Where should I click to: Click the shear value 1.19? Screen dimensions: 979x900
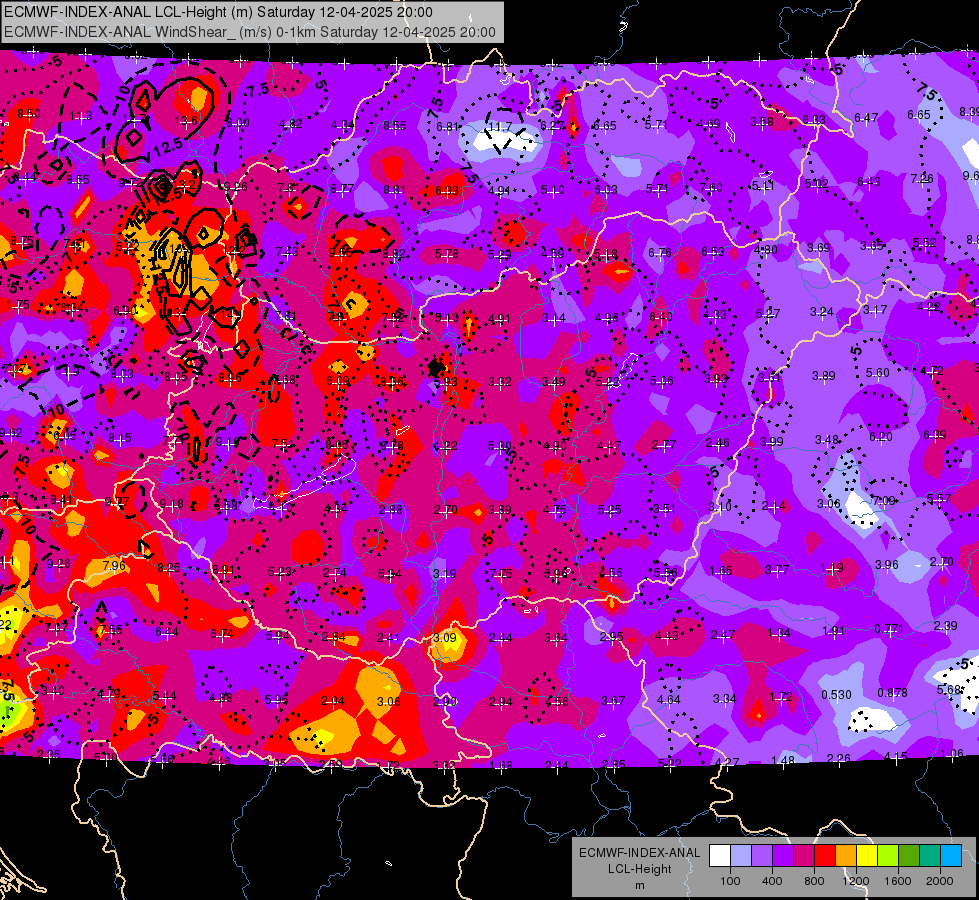click(x=832, y=568)
